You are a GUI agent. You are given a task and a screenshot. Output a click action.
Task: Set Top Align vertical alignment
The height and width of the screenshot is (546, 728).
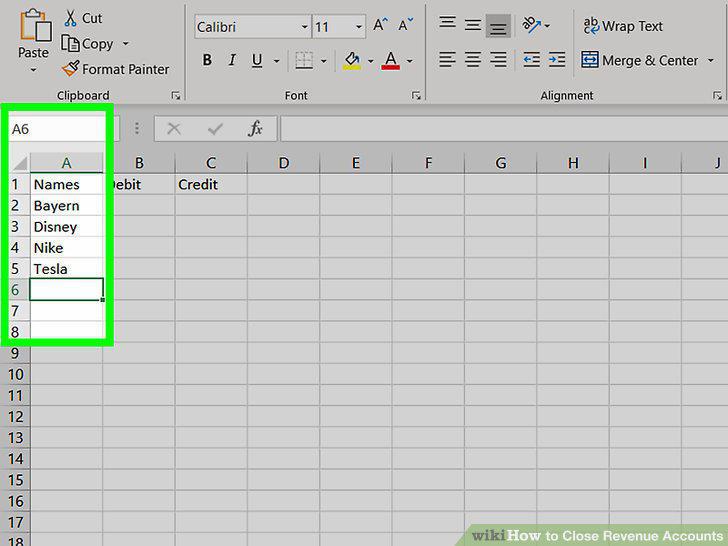click(448, 23)
